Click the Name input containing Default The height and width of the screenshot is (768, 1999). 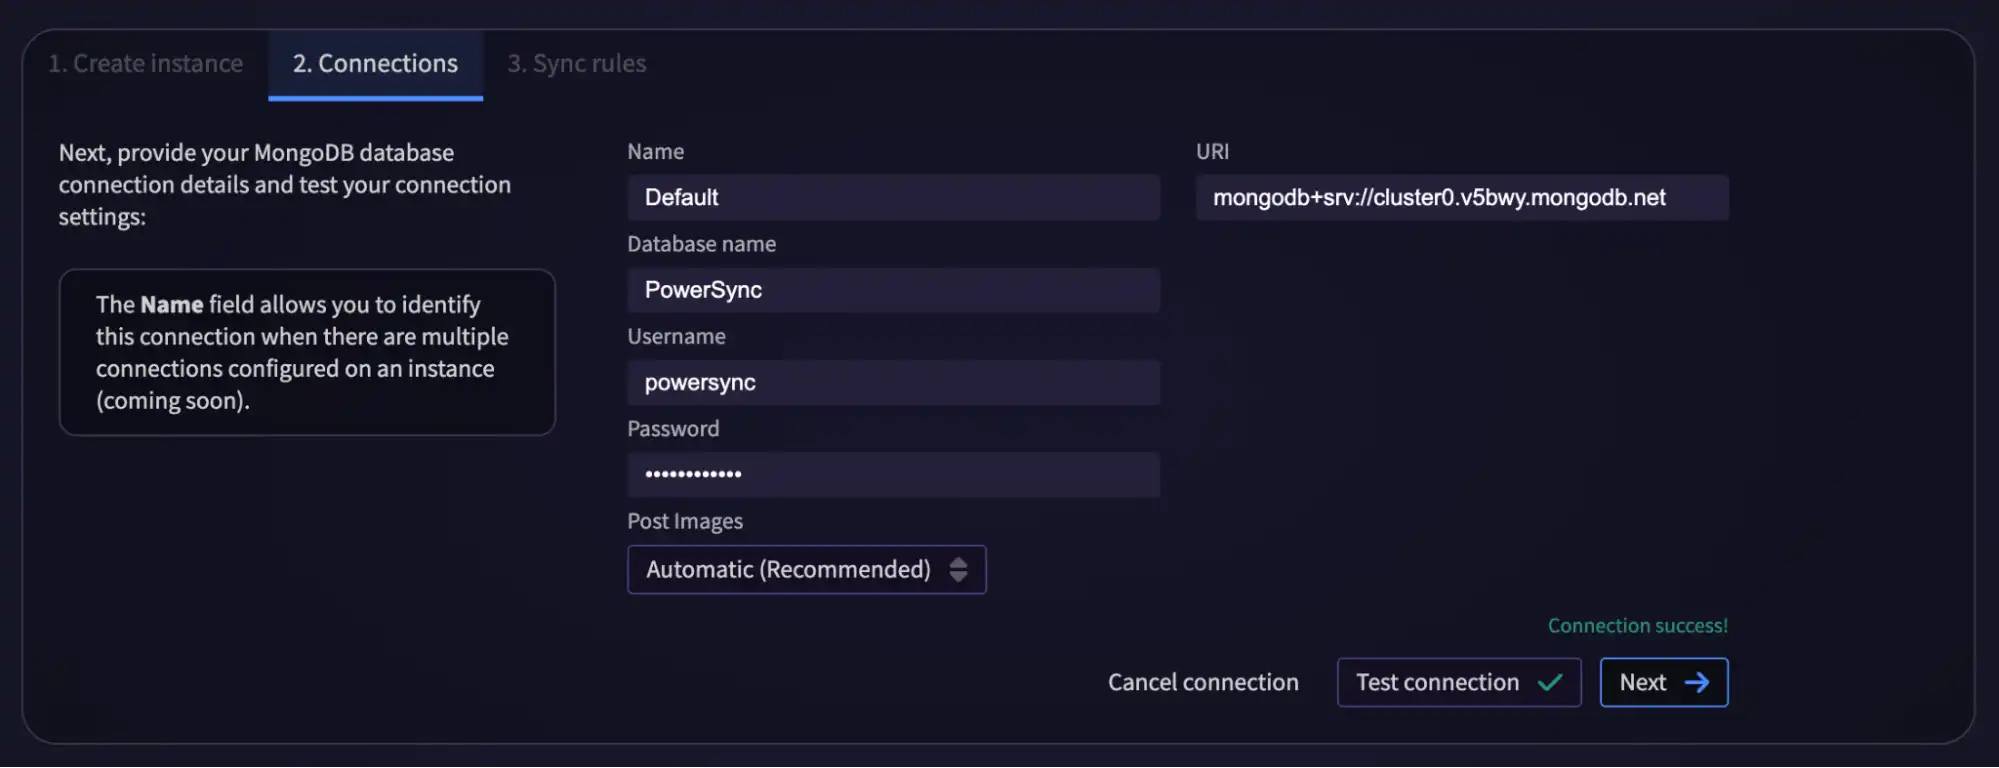[x=892, y=197]
